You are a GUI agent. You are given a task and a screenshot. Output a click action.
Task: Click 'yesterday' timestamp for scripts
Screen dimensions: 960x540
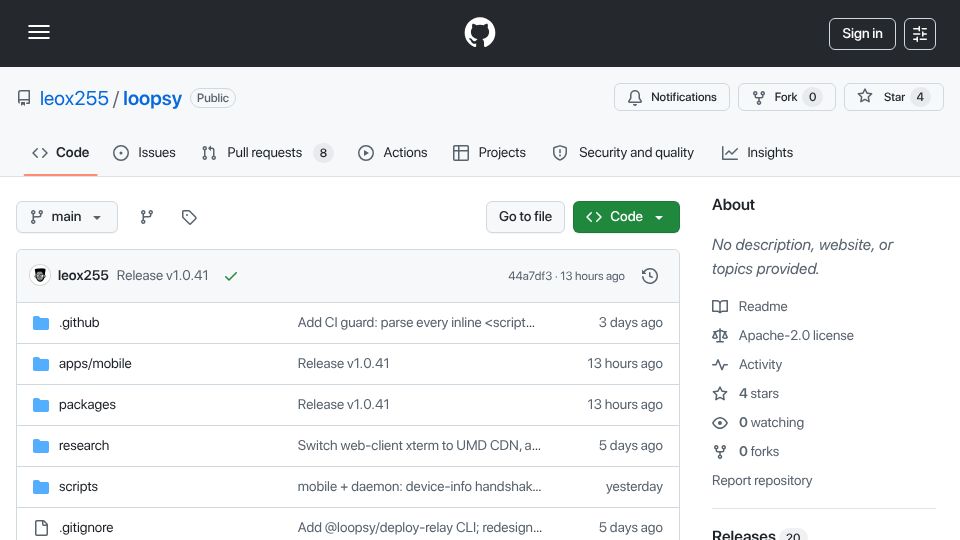tap(634, 487)
